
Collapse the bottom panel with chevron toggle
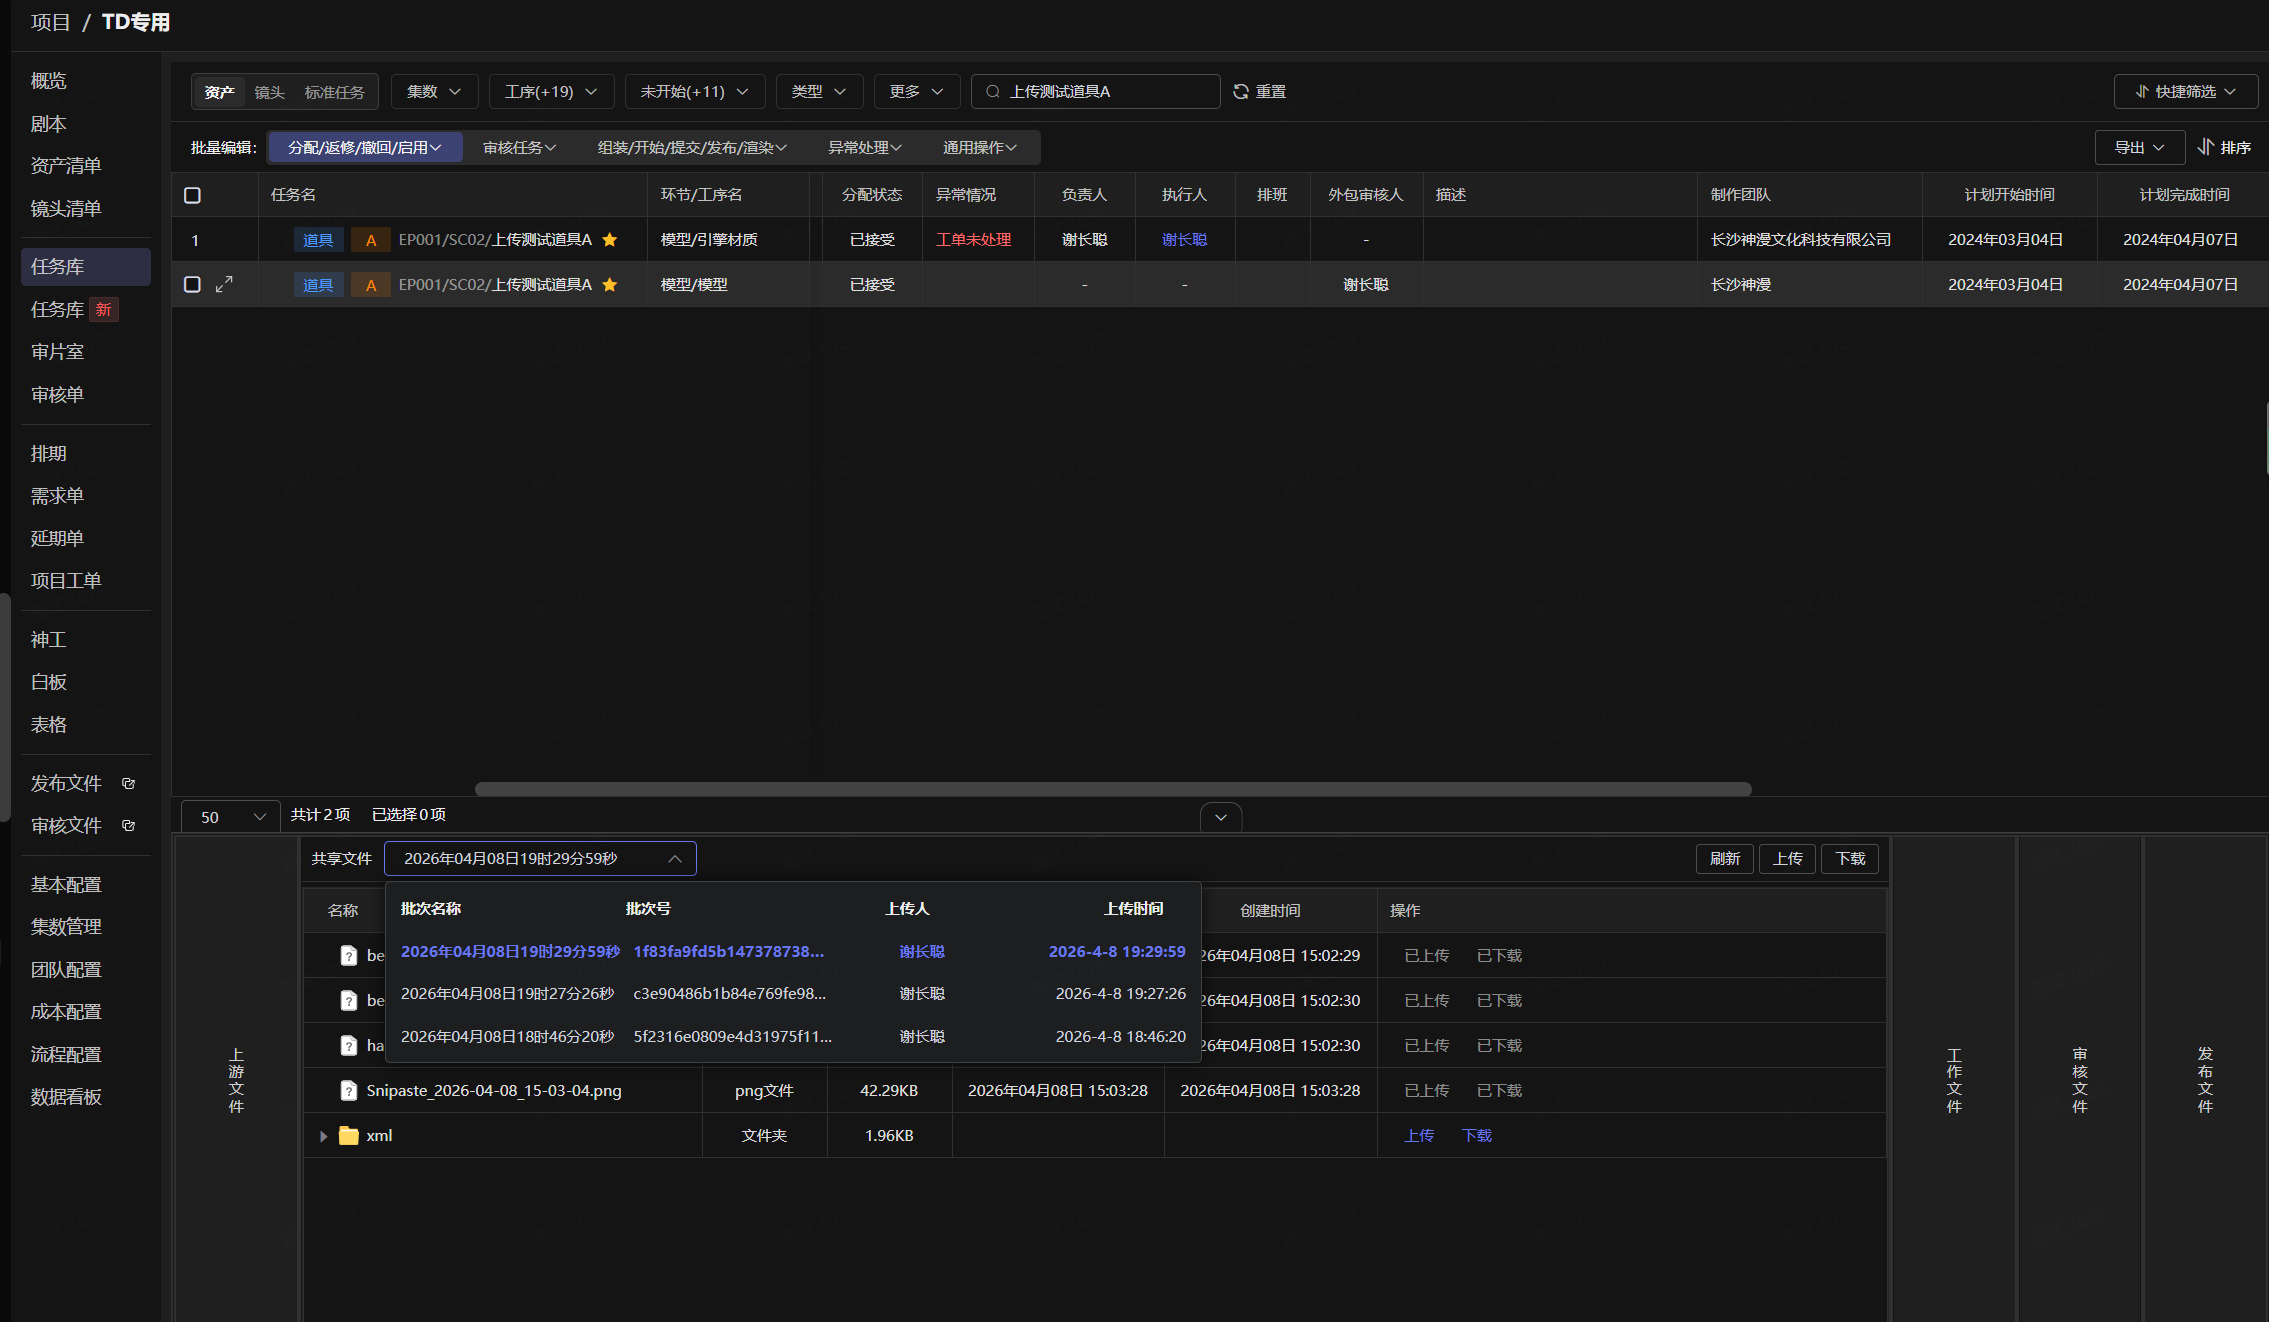point(1221,817)
